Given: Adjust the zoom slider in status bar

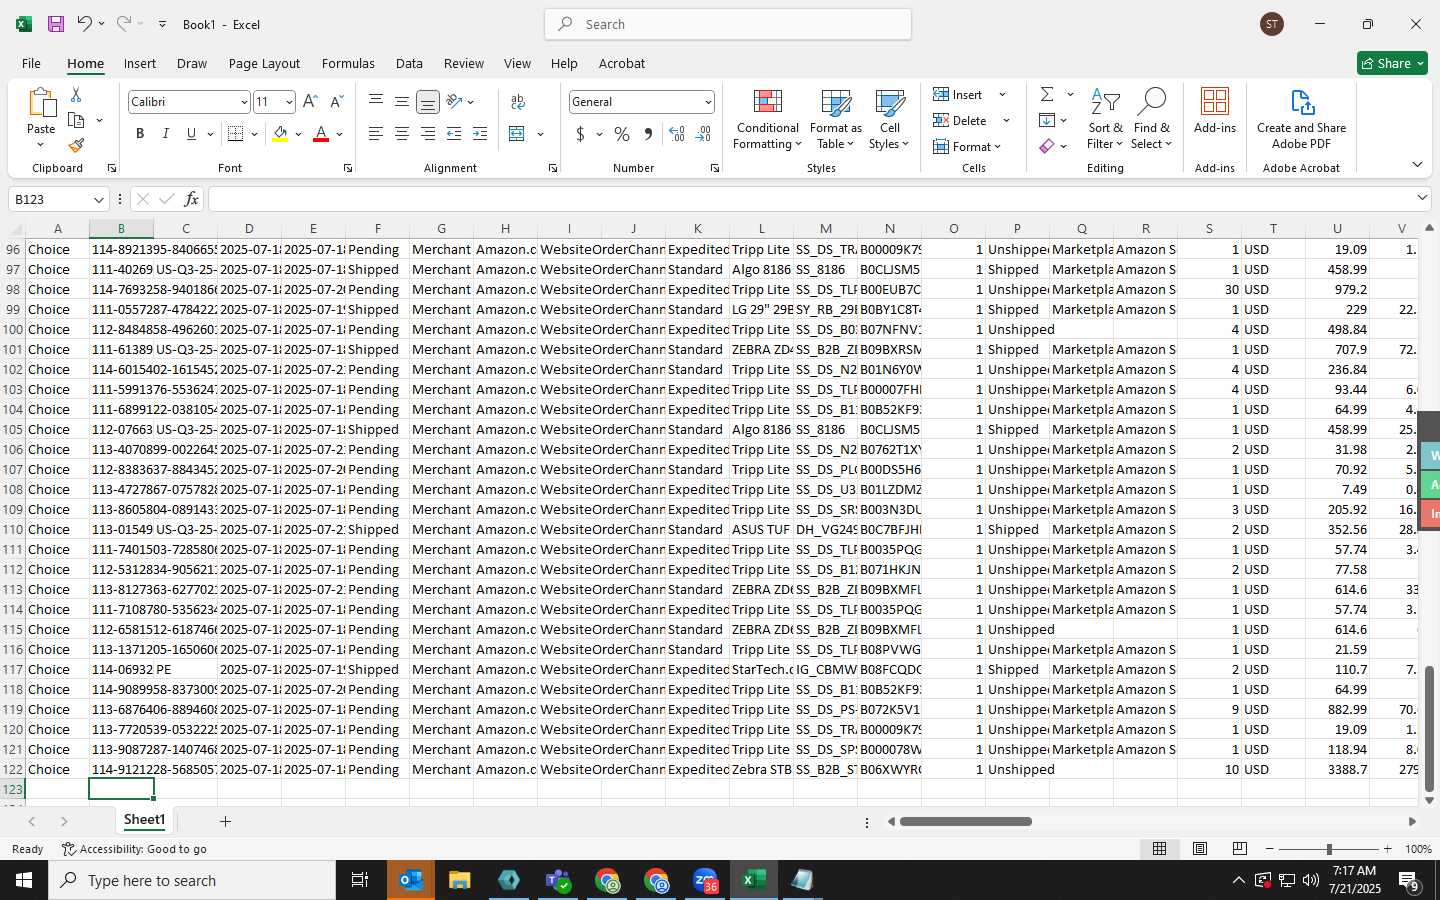Looking at the screenshot, I should [1329, 849].
